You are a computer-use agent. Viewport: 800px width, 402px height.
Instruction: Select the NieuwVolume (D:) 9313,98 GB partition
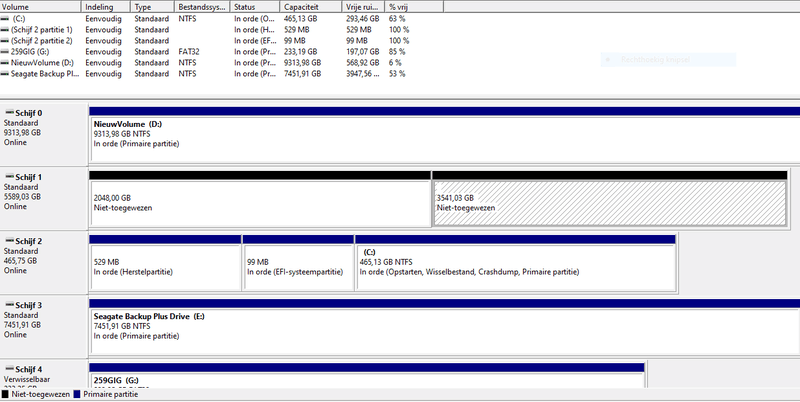[444, 135]
